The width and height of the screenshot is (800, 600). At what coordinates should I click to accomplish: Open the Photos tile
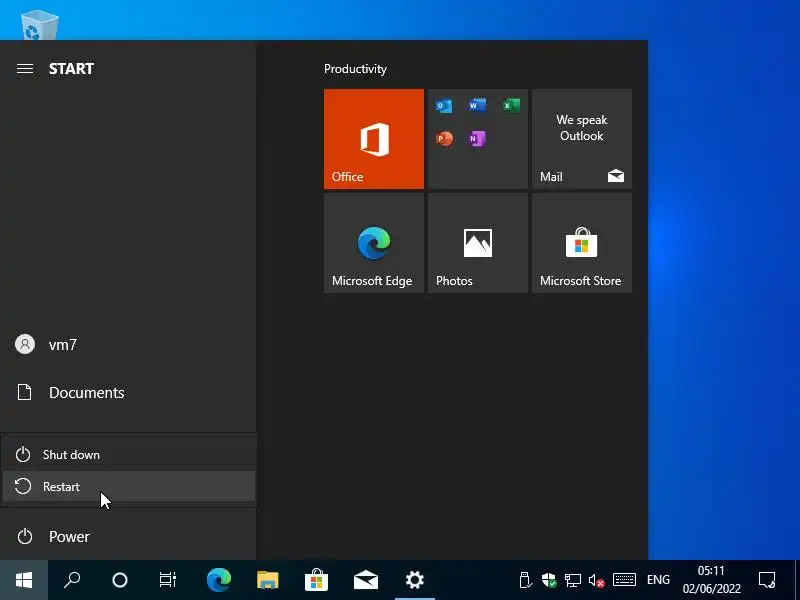coord(478,243)
